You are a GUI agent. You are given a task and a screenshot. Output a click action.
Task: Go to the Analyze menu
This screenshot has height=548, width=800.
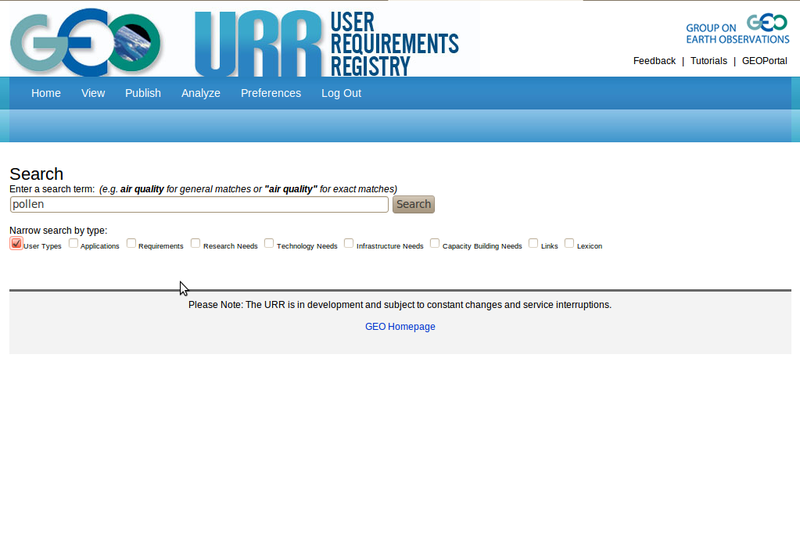tap(201, 93)
